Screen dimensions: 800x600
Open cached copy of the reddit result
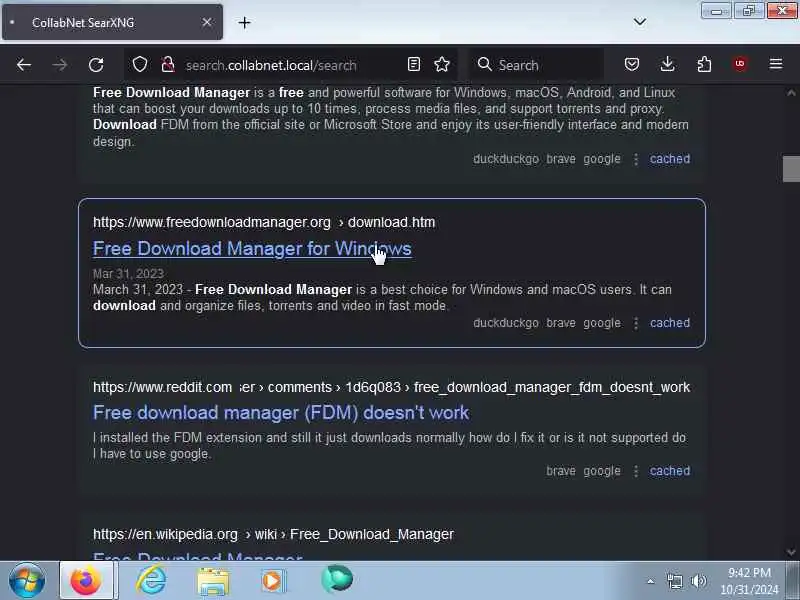click(669, 471)
